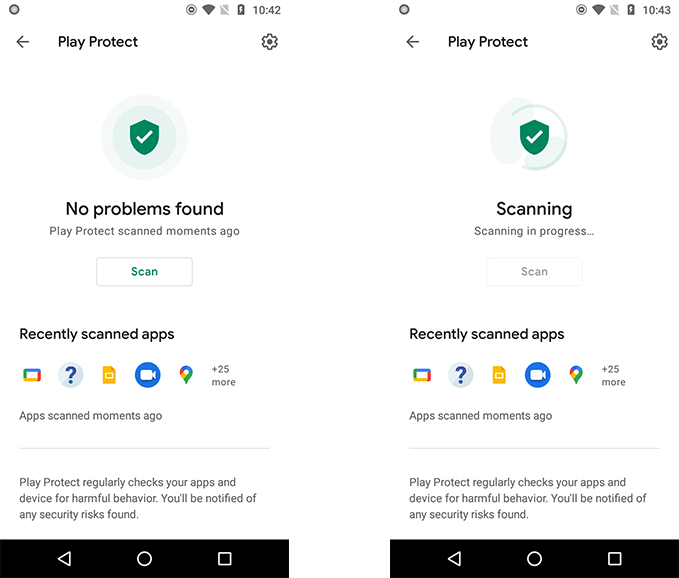Expand +25 more apps on left screen
Viewport: 679px width, 578px height.
[223, 375]
